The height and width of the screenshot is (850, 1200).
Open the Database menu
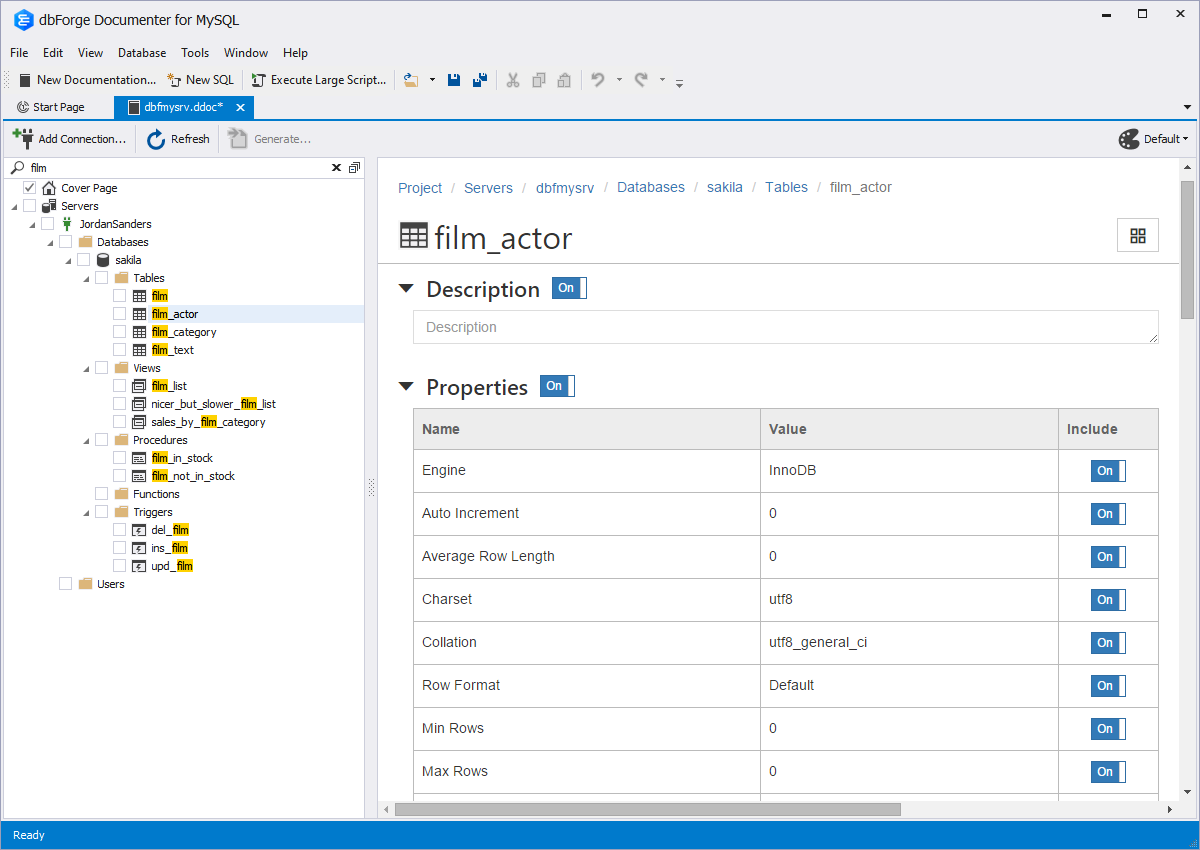pyautogui.click(x=142, y=53)
